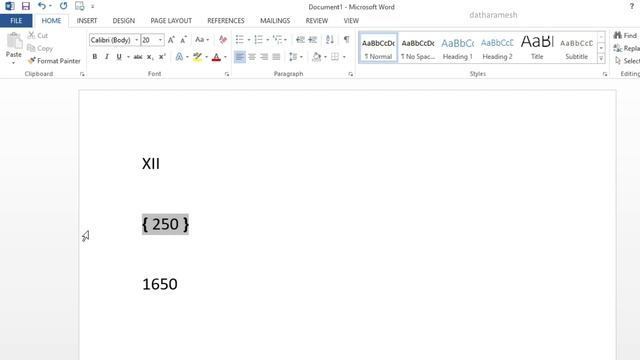Screen dimensions: 640x360
Task: Apply the Heading 2 style
Action: (x=497, y=48)
